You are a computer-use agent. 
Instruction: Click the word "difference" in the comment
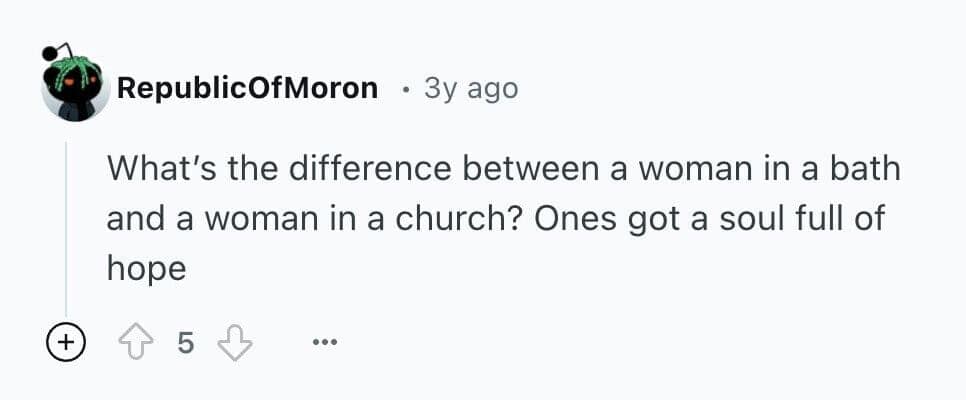pyautogui.click(x=351, y=167)
